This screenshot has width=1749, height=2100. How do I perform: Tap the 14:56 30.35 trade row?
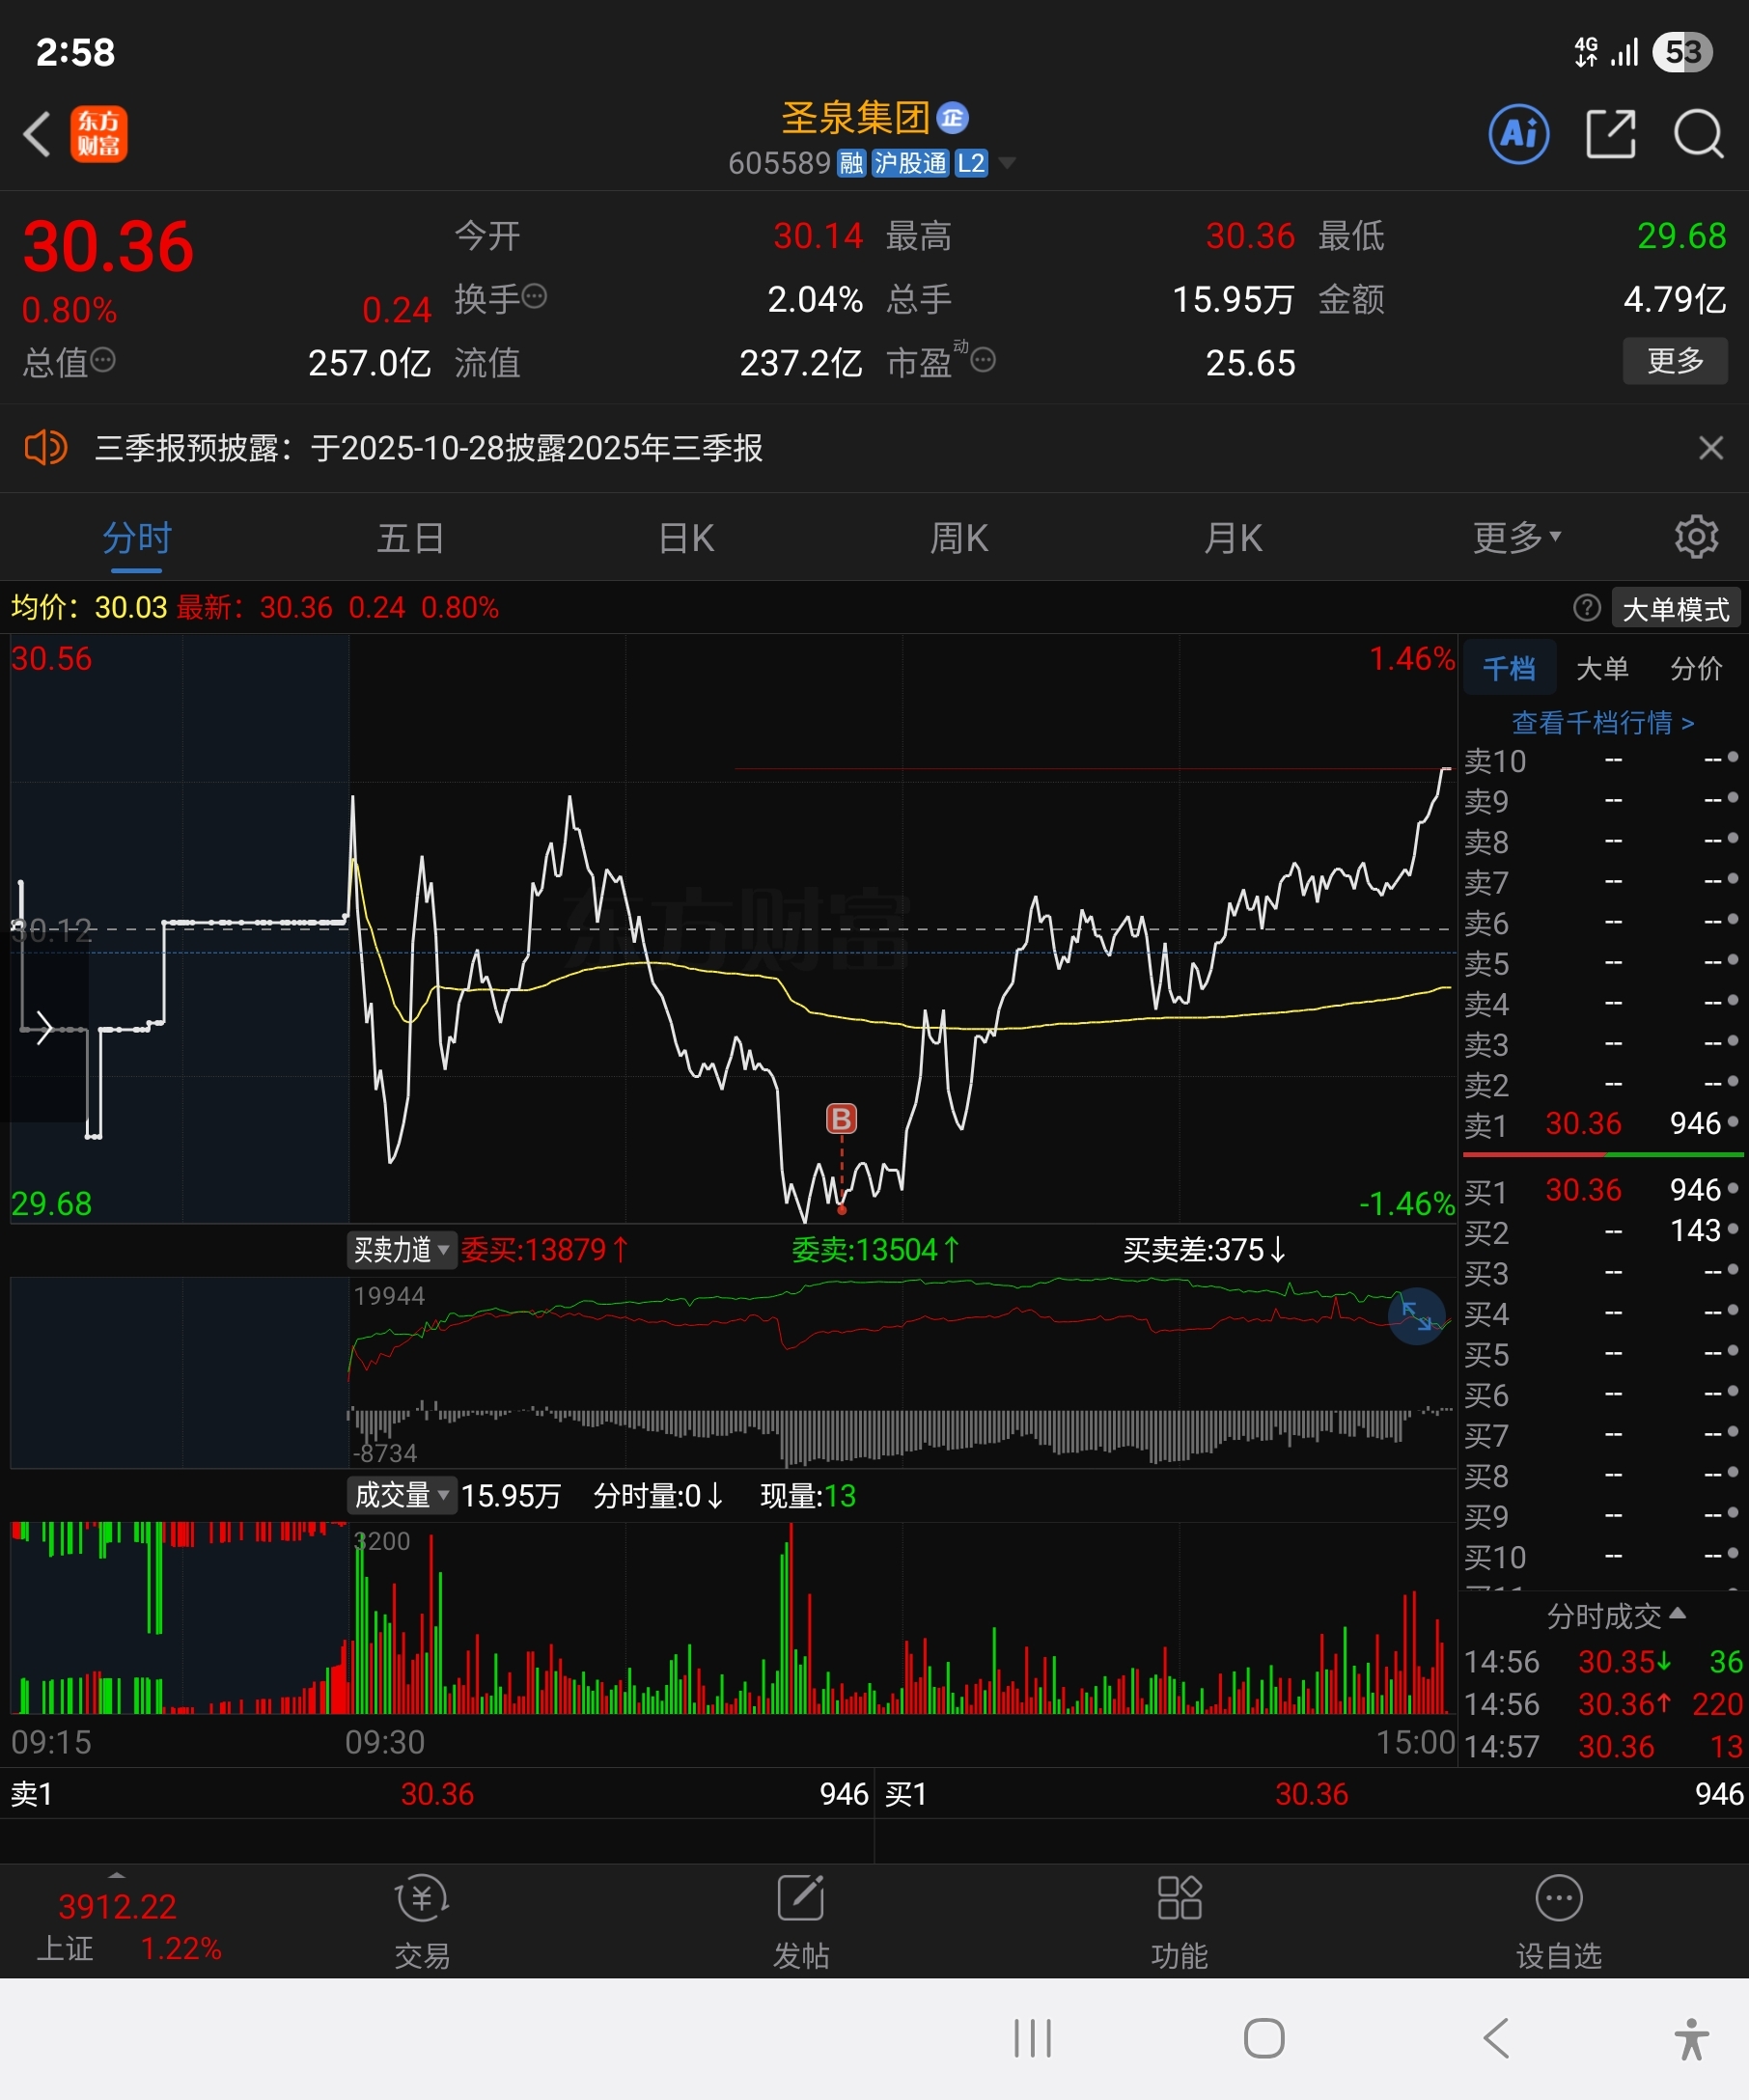coord(1603,1661)
